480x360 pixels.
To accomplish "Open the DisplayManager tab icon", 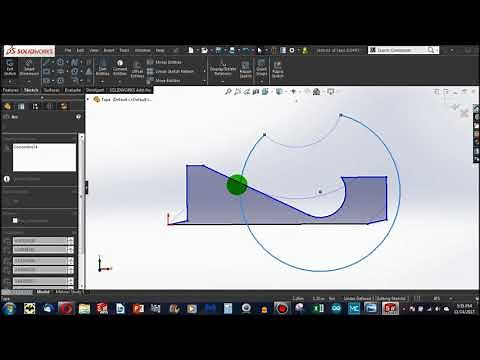I will [x=63, y=106].
